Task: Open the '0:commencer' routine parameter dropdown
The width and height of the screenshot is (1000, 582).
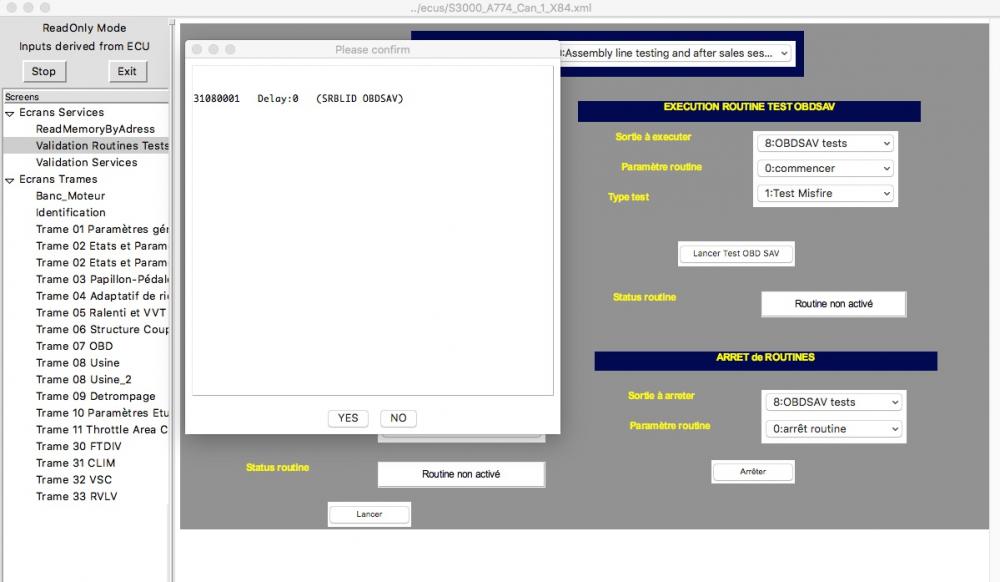Action: click(825, 168)
